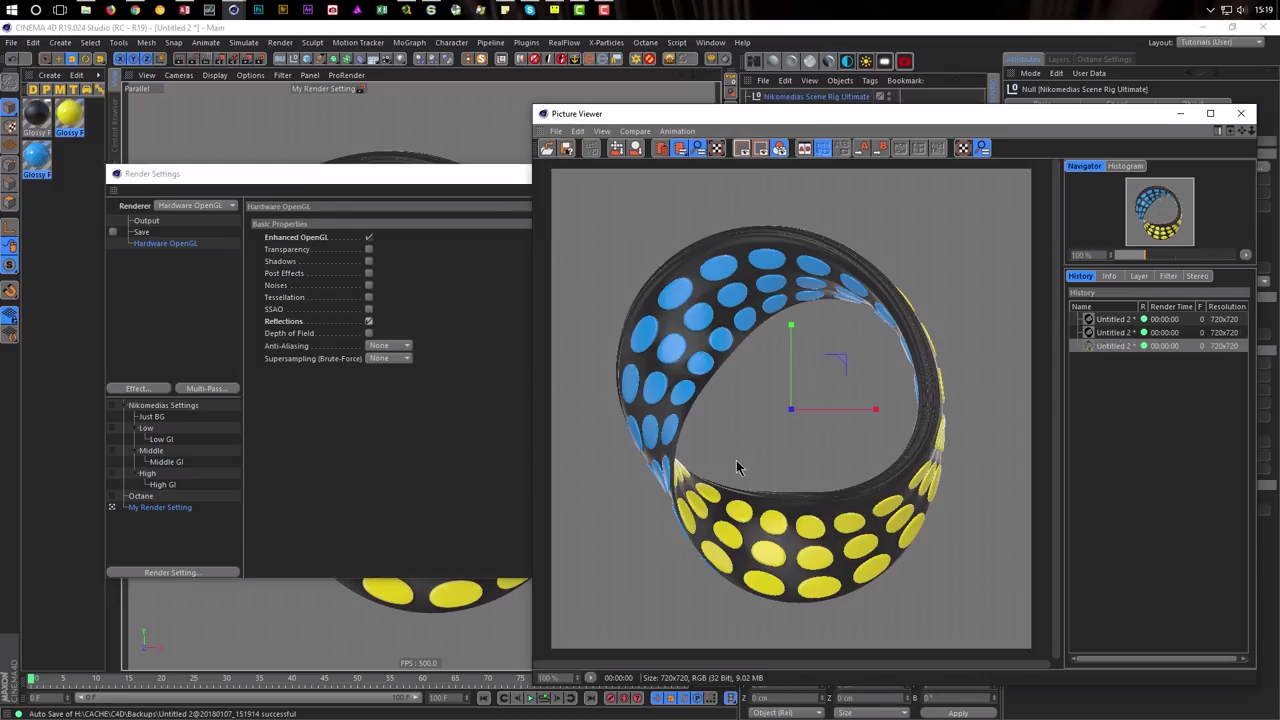Click the Windows Start button
Screen dimensions: 1280x720
pos(11,10)
